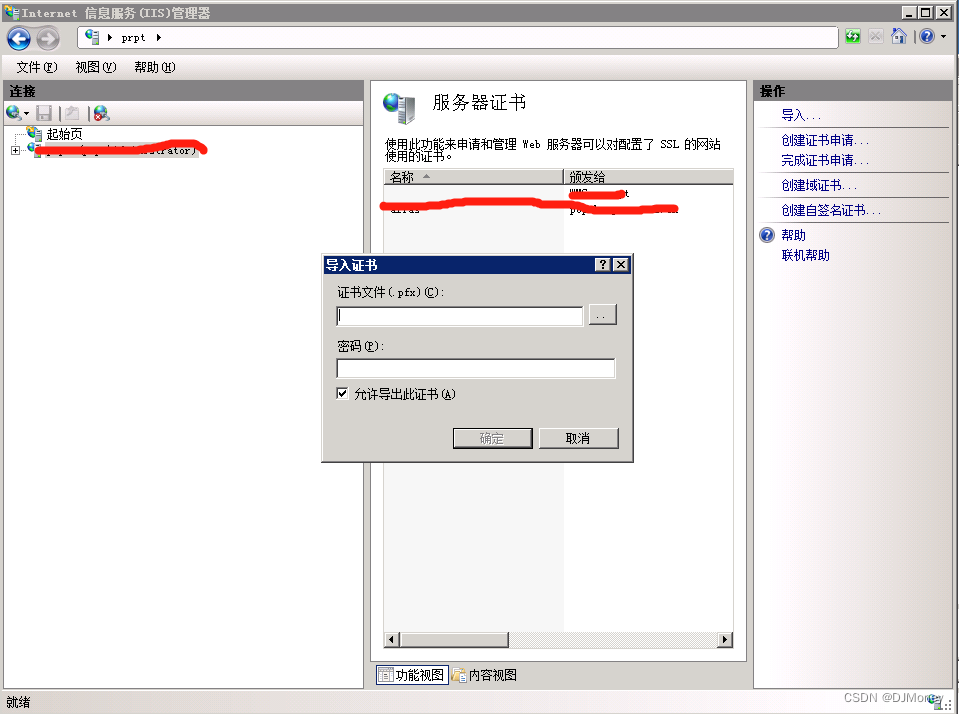Click the delete connection icon
The height and width of the screenshot is (714, 959).
[102, 113]
